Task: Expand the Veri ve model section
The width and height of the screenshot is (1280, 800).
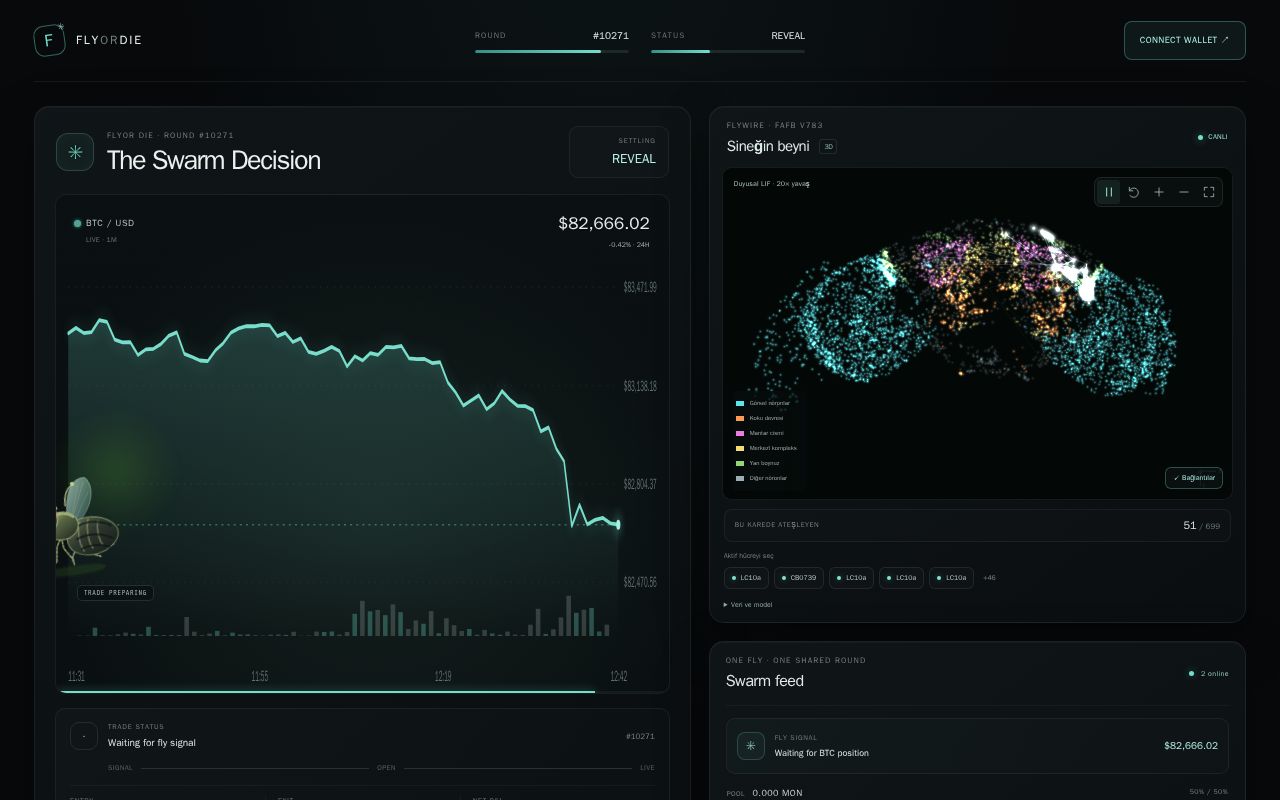Action: pos(748,605)
